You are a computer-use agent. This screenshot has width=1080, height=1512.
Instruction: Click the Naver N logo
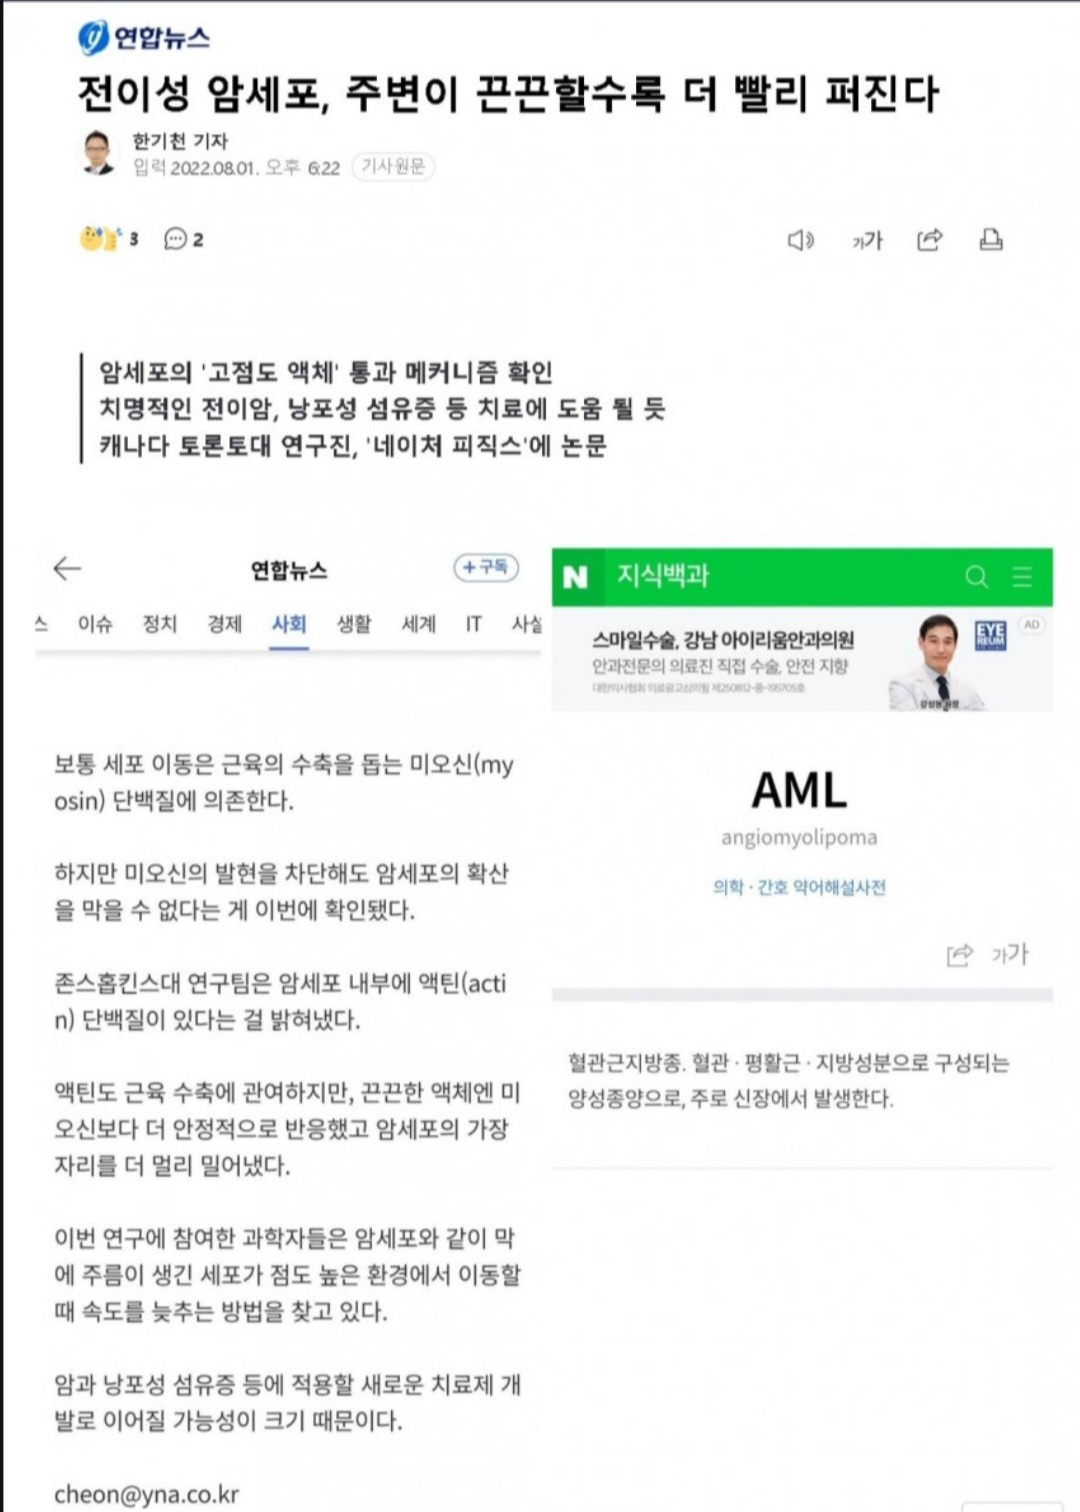pyautogui.click(x=576, y=577)
